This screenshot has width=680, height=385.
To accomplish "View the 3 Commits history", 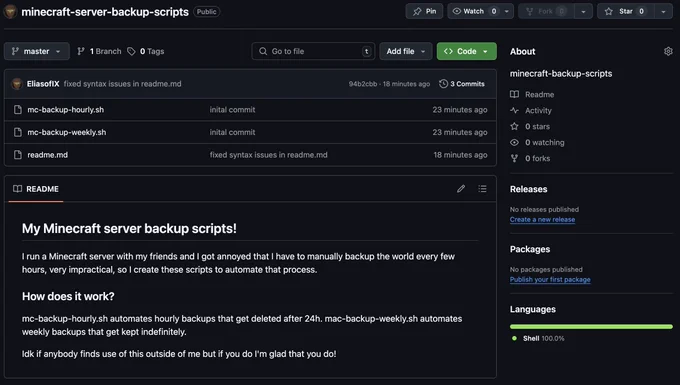I will pyautogui.click(x=462, y=84).
